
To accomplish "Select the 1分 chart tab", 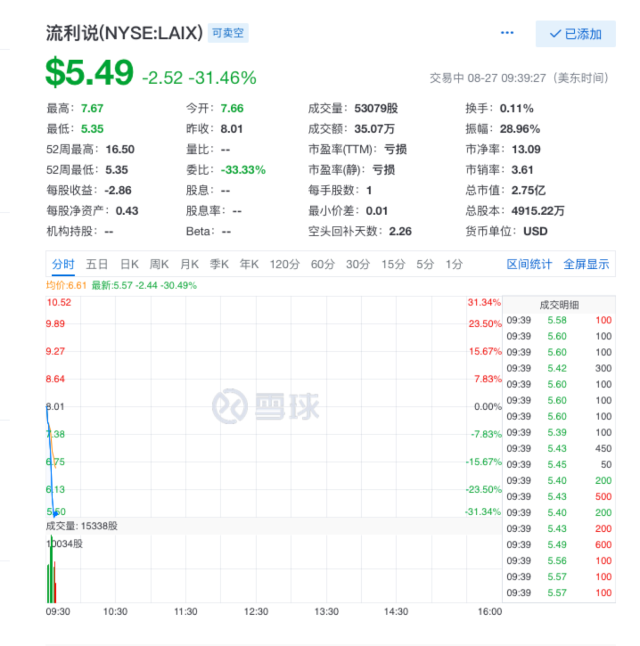I will 454,264.
